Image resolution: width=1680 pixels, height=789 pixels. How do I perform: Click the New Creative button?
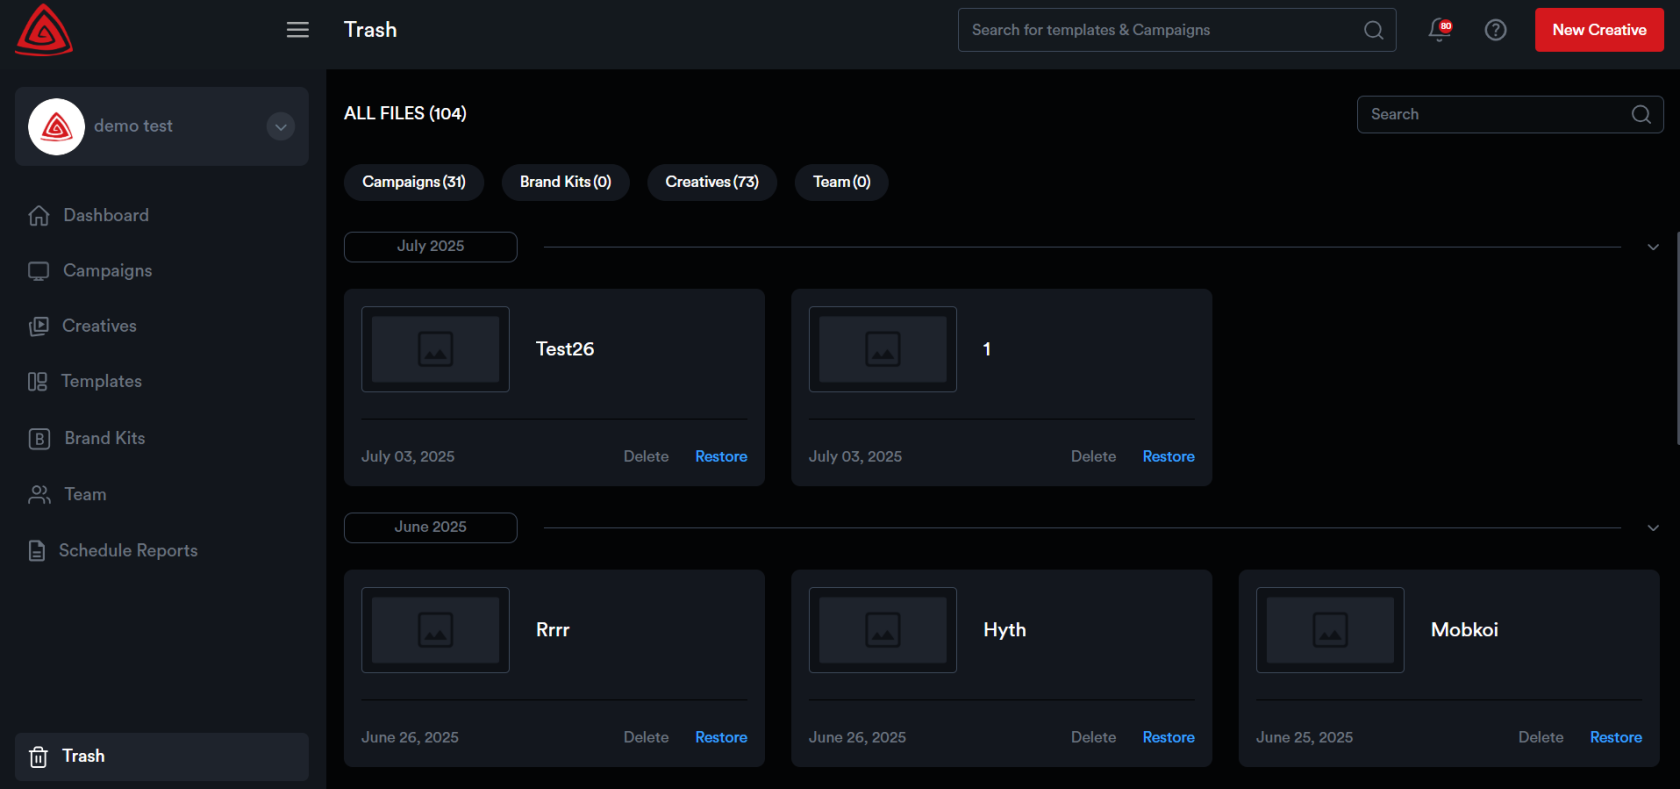pos(1599,30)
